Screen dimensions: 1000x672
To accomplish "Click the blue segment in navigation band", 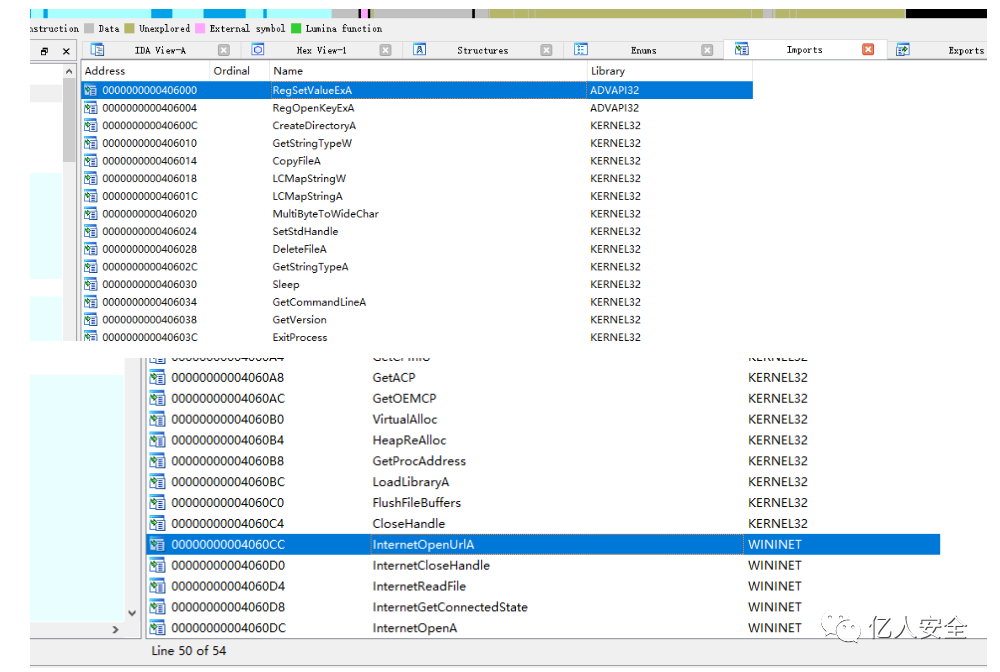I will pos(224,13).
